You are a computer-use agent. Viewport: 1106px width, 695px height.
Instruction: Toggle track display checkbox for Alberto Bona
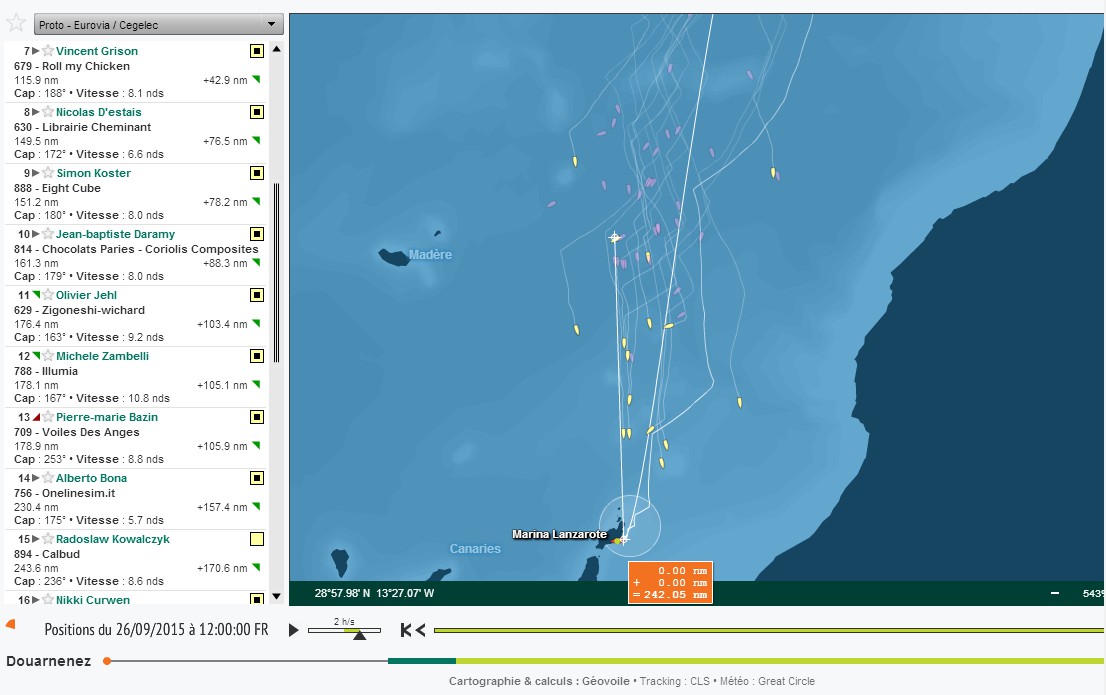[x=257, y=478]
